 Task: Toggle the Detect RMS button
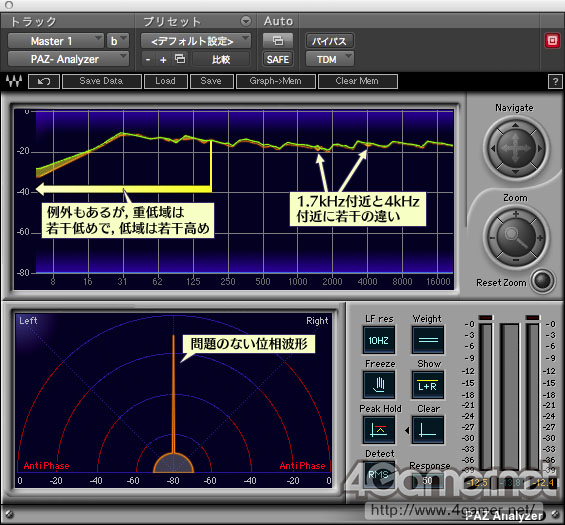coord(379,475)
